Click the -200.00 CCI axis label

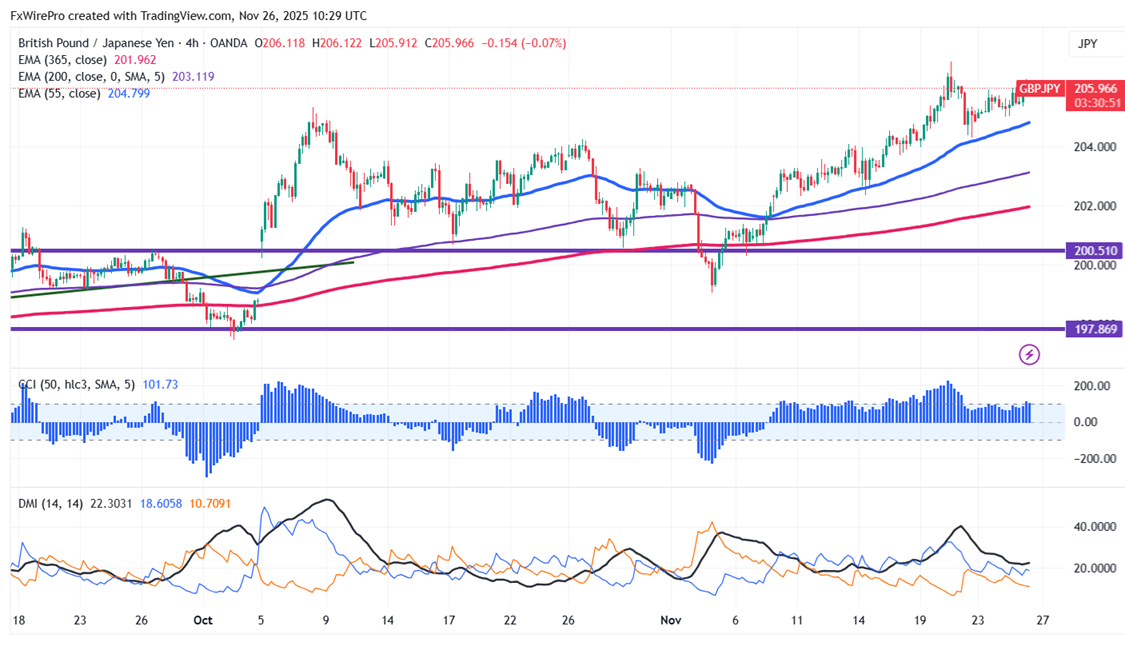pos(1093,458)
